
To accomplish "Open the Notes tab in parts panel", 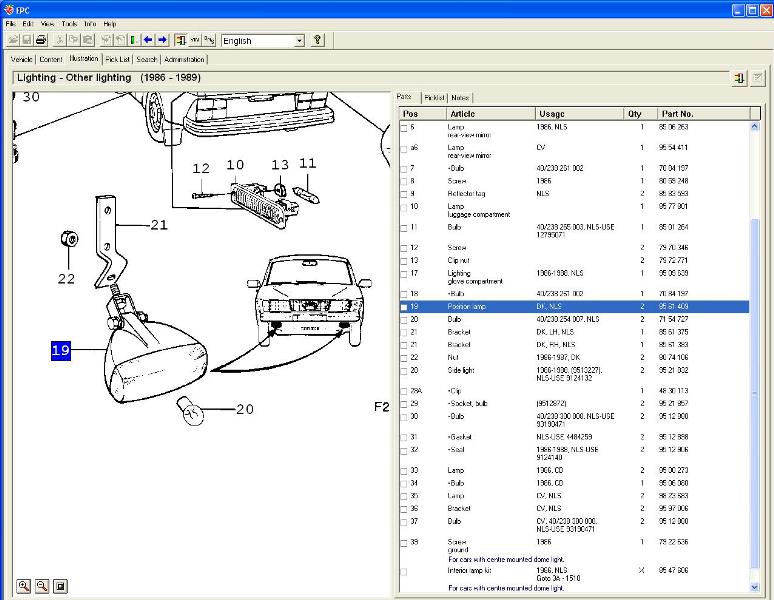I will tap(461, 98).
